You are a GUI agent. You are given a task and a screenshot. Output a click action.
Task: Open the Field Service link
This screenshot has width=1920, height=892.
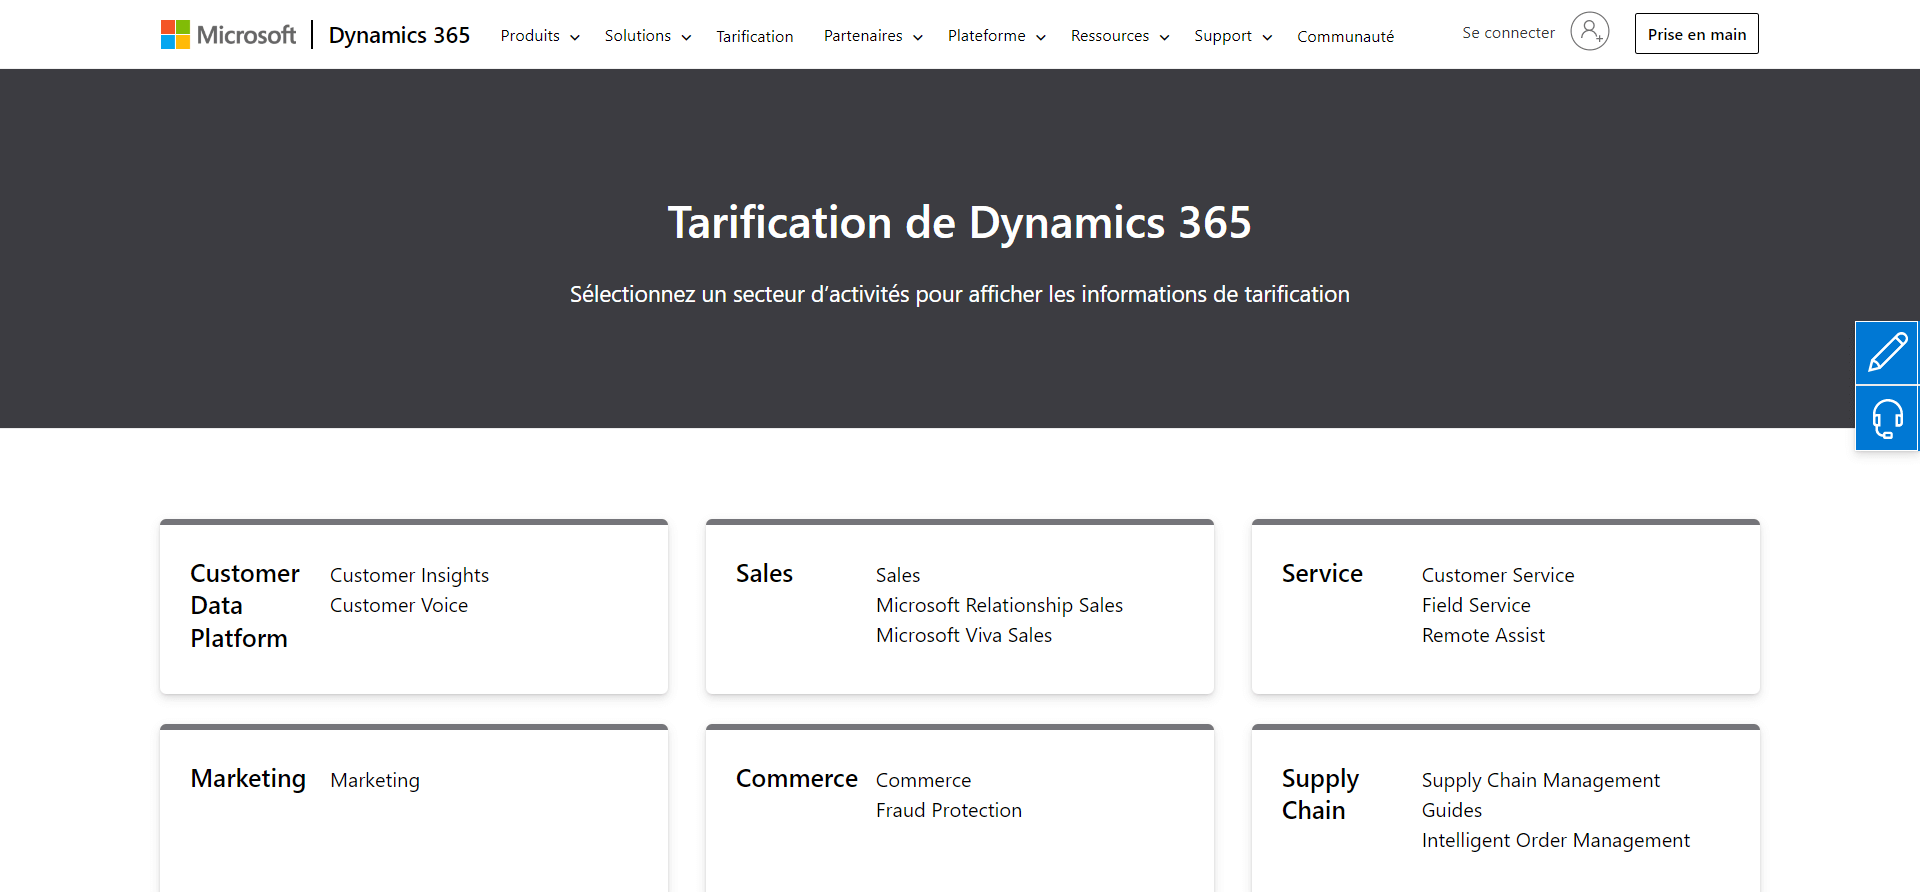[1476, 605]
